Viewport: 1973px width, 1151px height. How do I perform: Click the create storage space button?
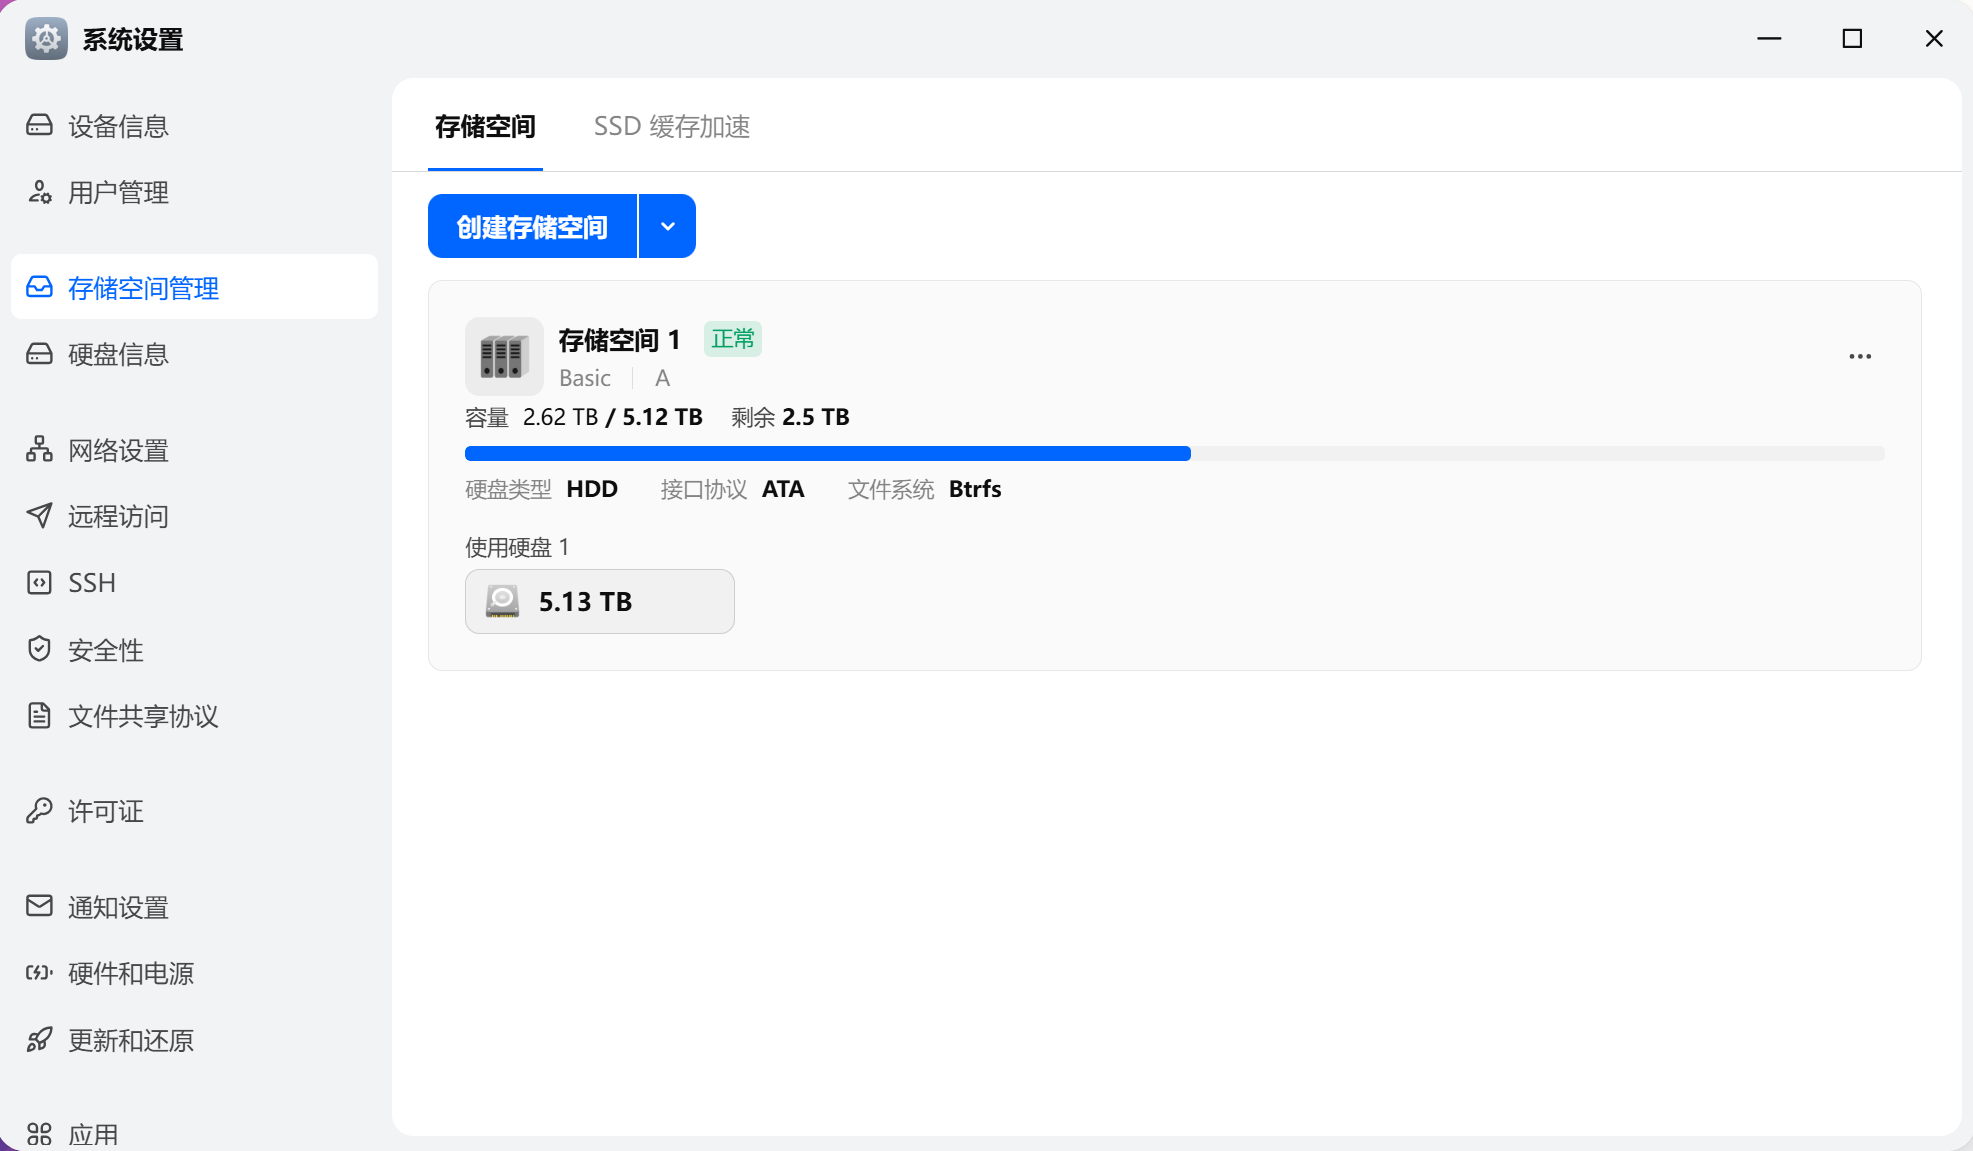point(532,226)
